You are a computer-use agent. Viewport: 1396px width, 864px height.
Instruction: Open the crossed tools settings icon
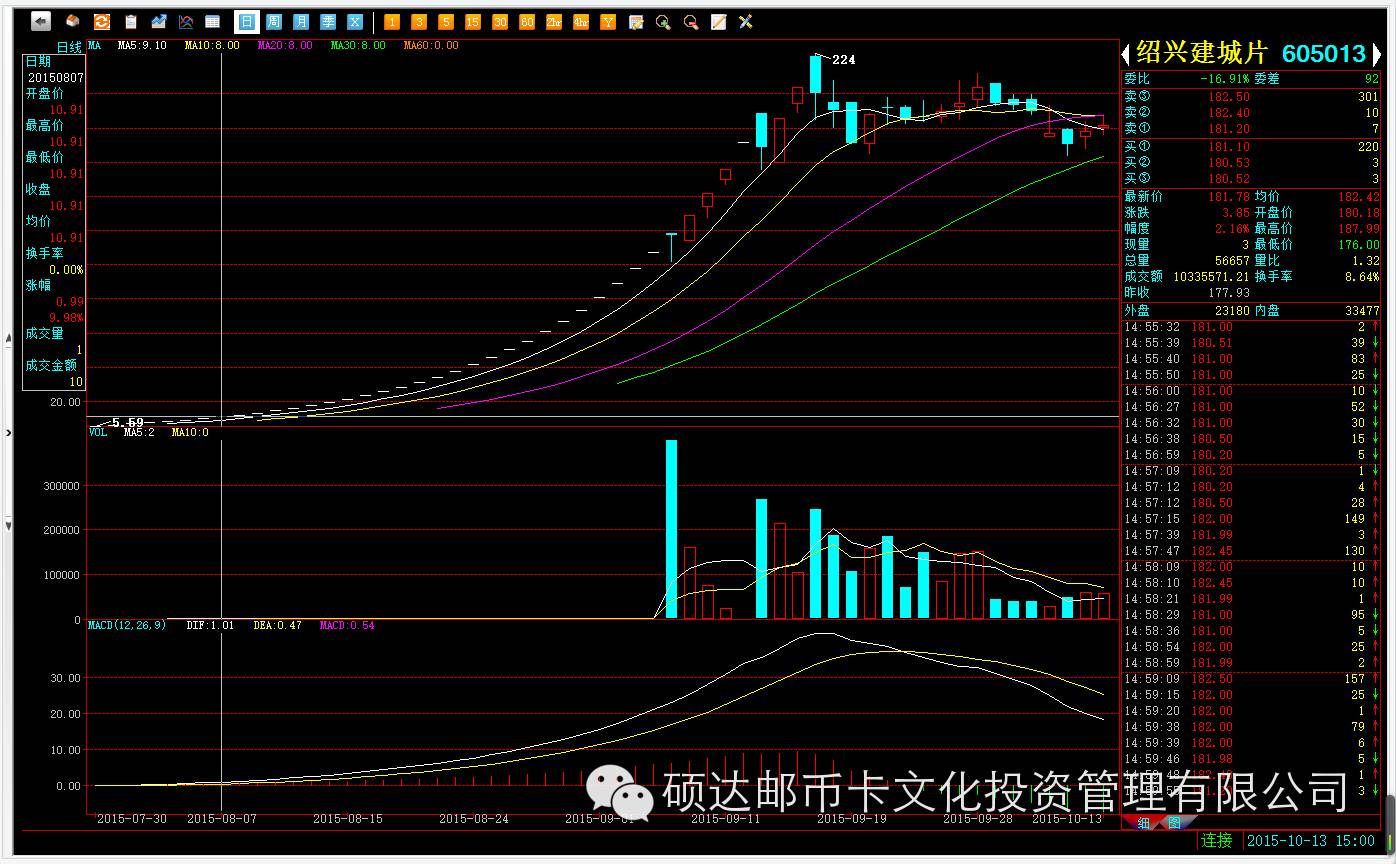pyautogui.click(x=745, y=21)
